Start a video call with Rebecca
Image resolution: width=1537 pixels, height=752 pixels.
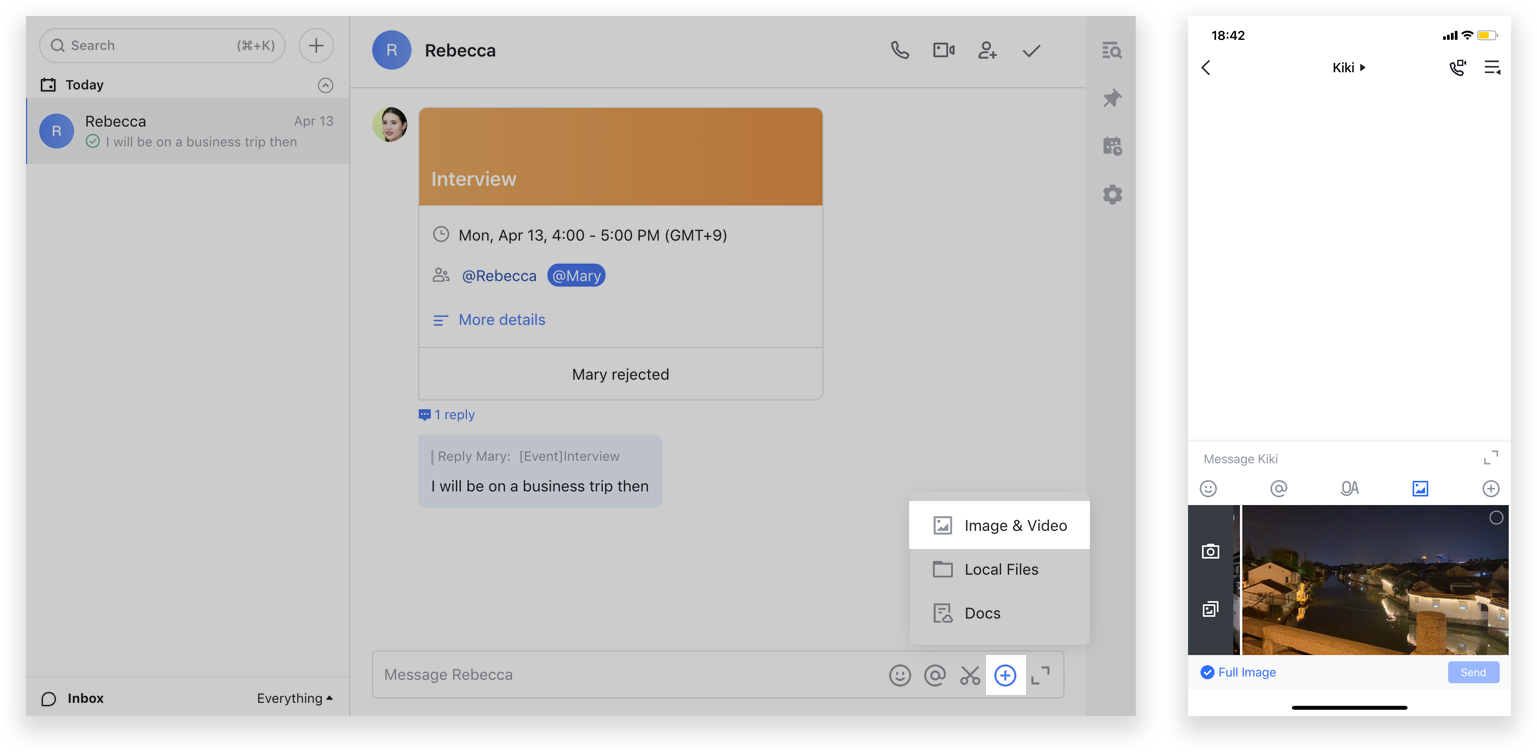click(943, 50)
